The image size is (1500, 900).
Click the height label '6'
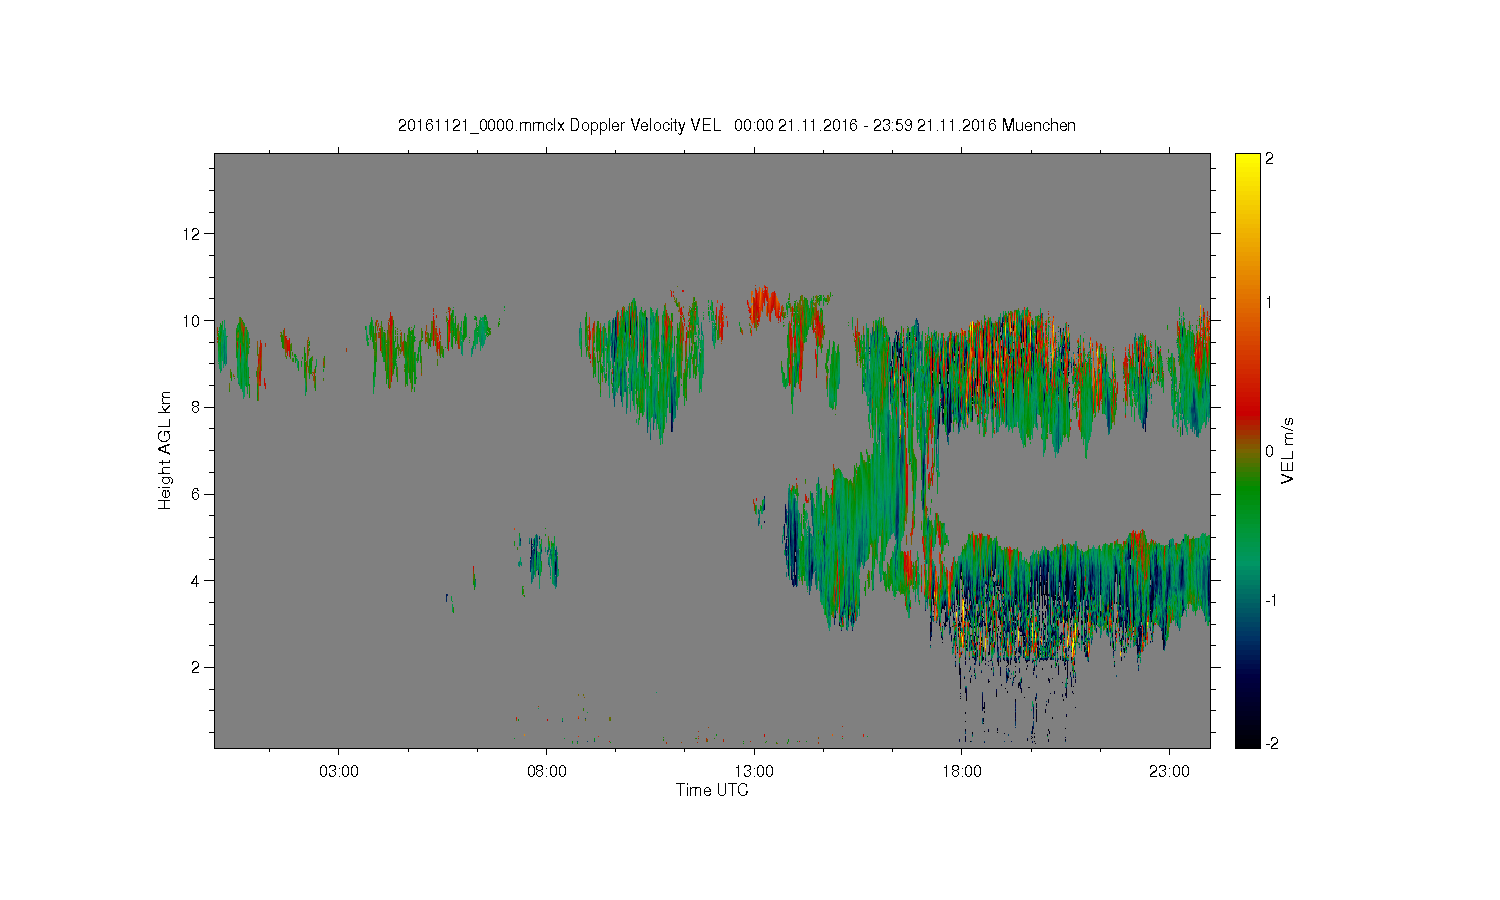[196, 494]
